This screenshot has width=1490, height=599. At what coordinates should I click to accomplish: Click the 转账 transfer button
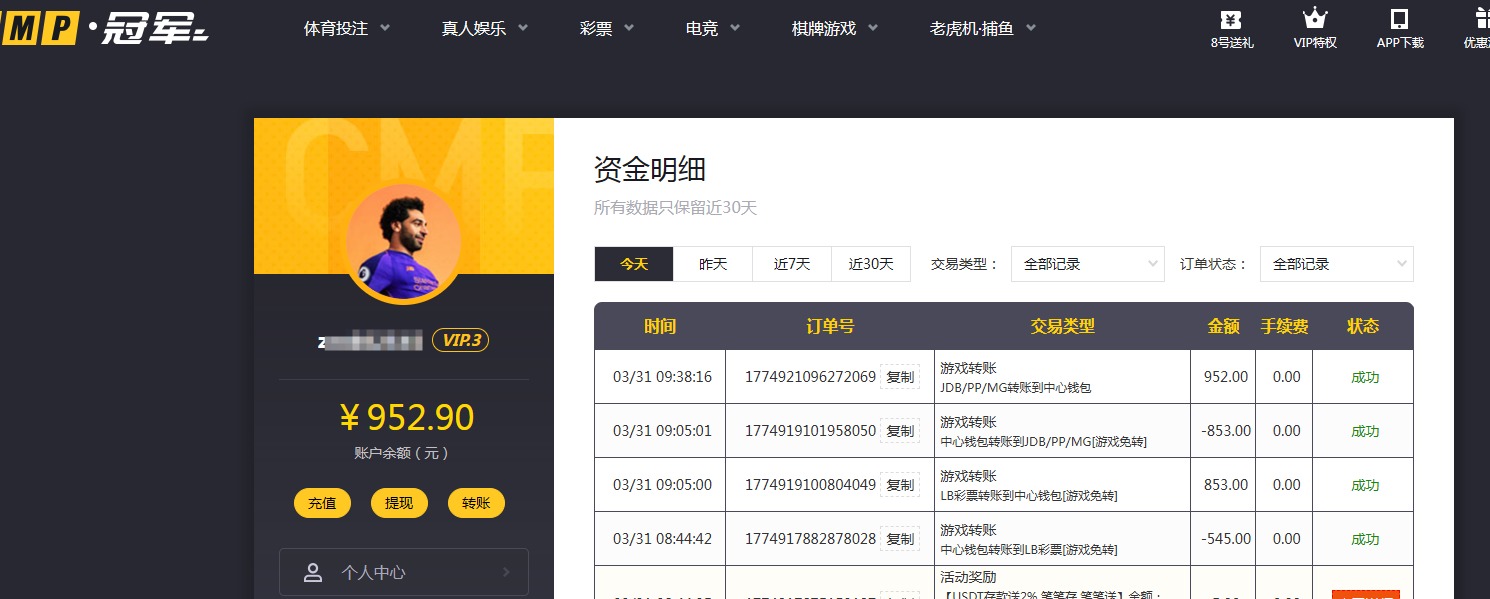coord(476,503)
